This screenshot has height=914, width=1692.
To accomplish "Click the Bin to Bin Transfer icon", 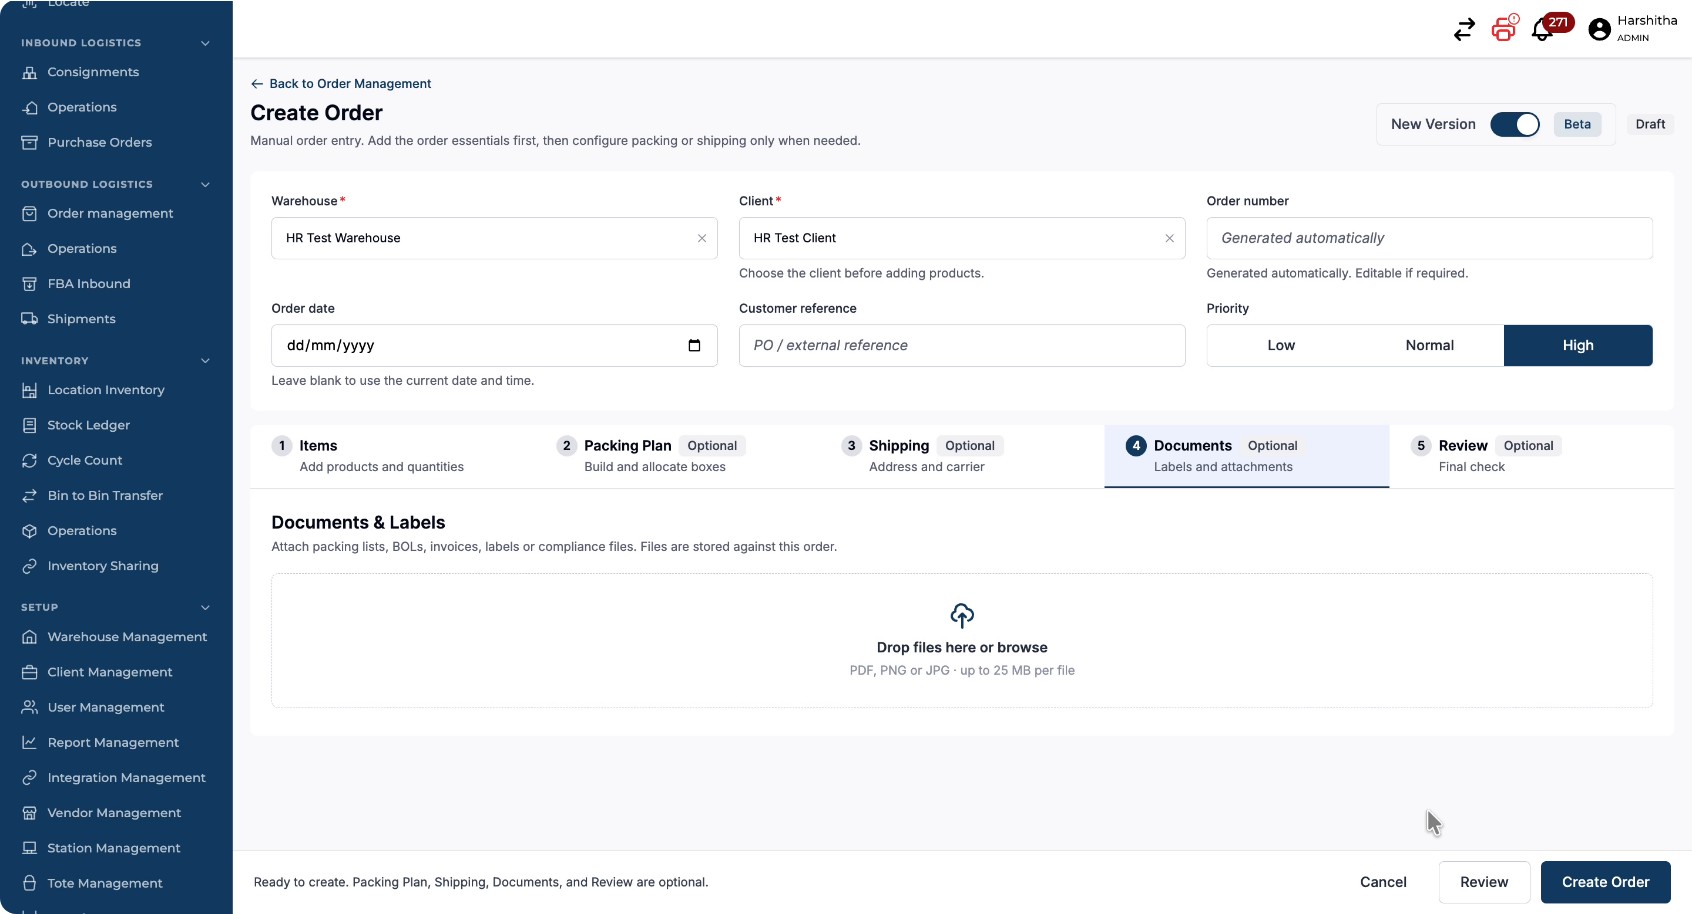I will (x=30, y=495).
